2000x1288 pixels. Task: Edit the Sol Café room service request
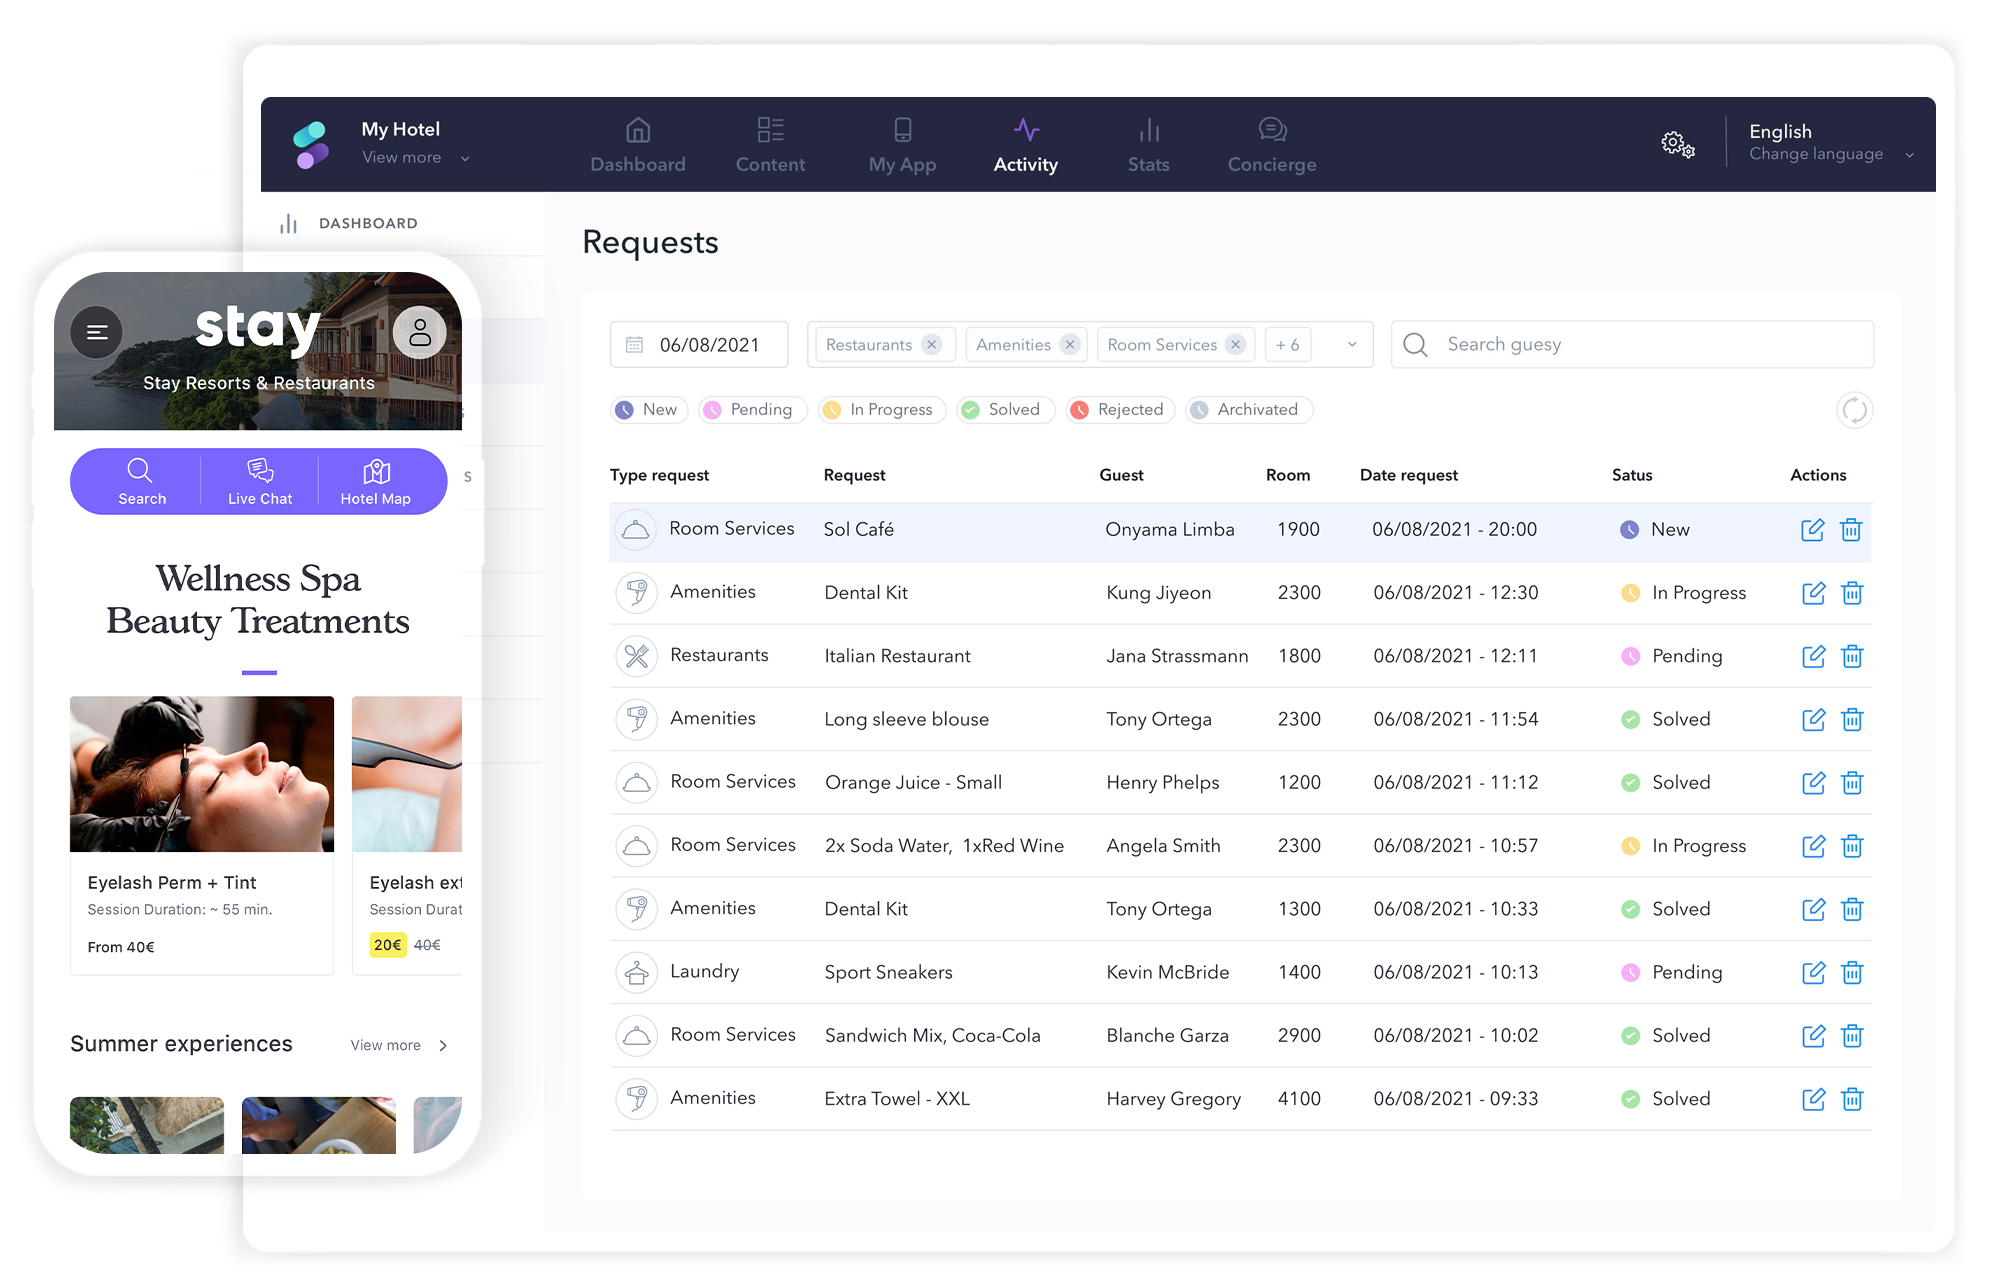pos(1813,530)
